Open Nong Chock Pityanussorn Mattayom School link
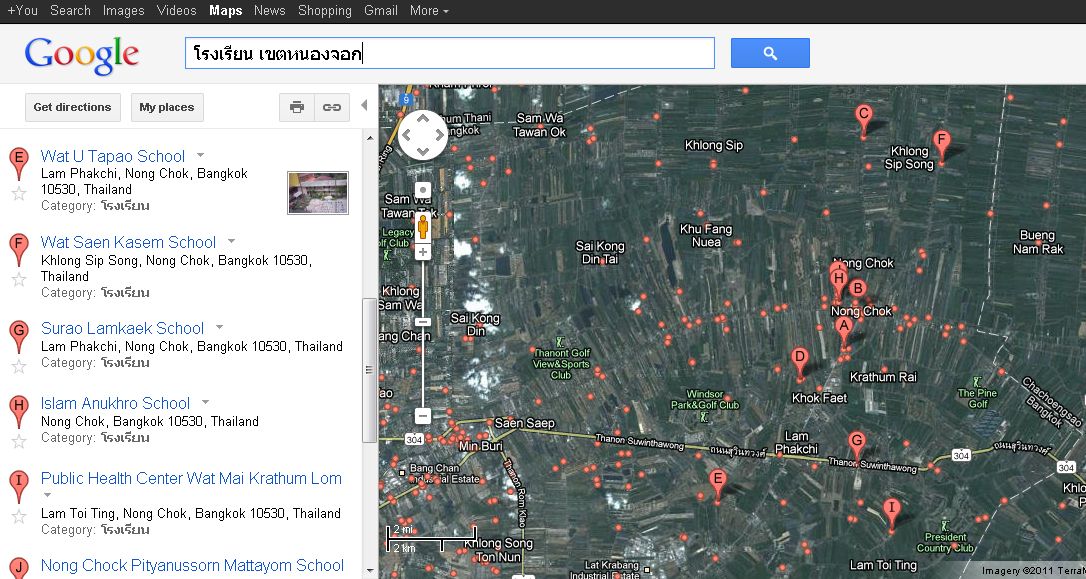Image resolution: width=1086 pixels, height=579 pixels. click(x=193, y=566)
